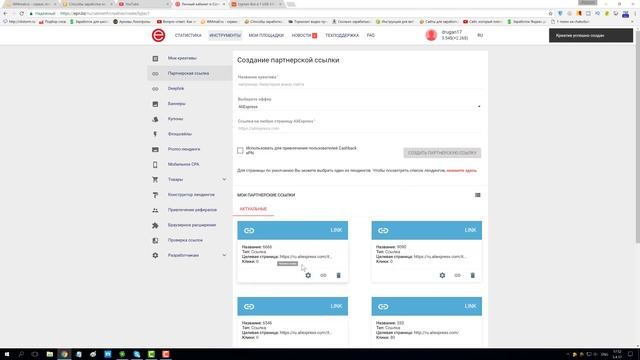Open File Explorer from the taskbar
This screenshot has width=640, height=360.
tap(50, 354)
